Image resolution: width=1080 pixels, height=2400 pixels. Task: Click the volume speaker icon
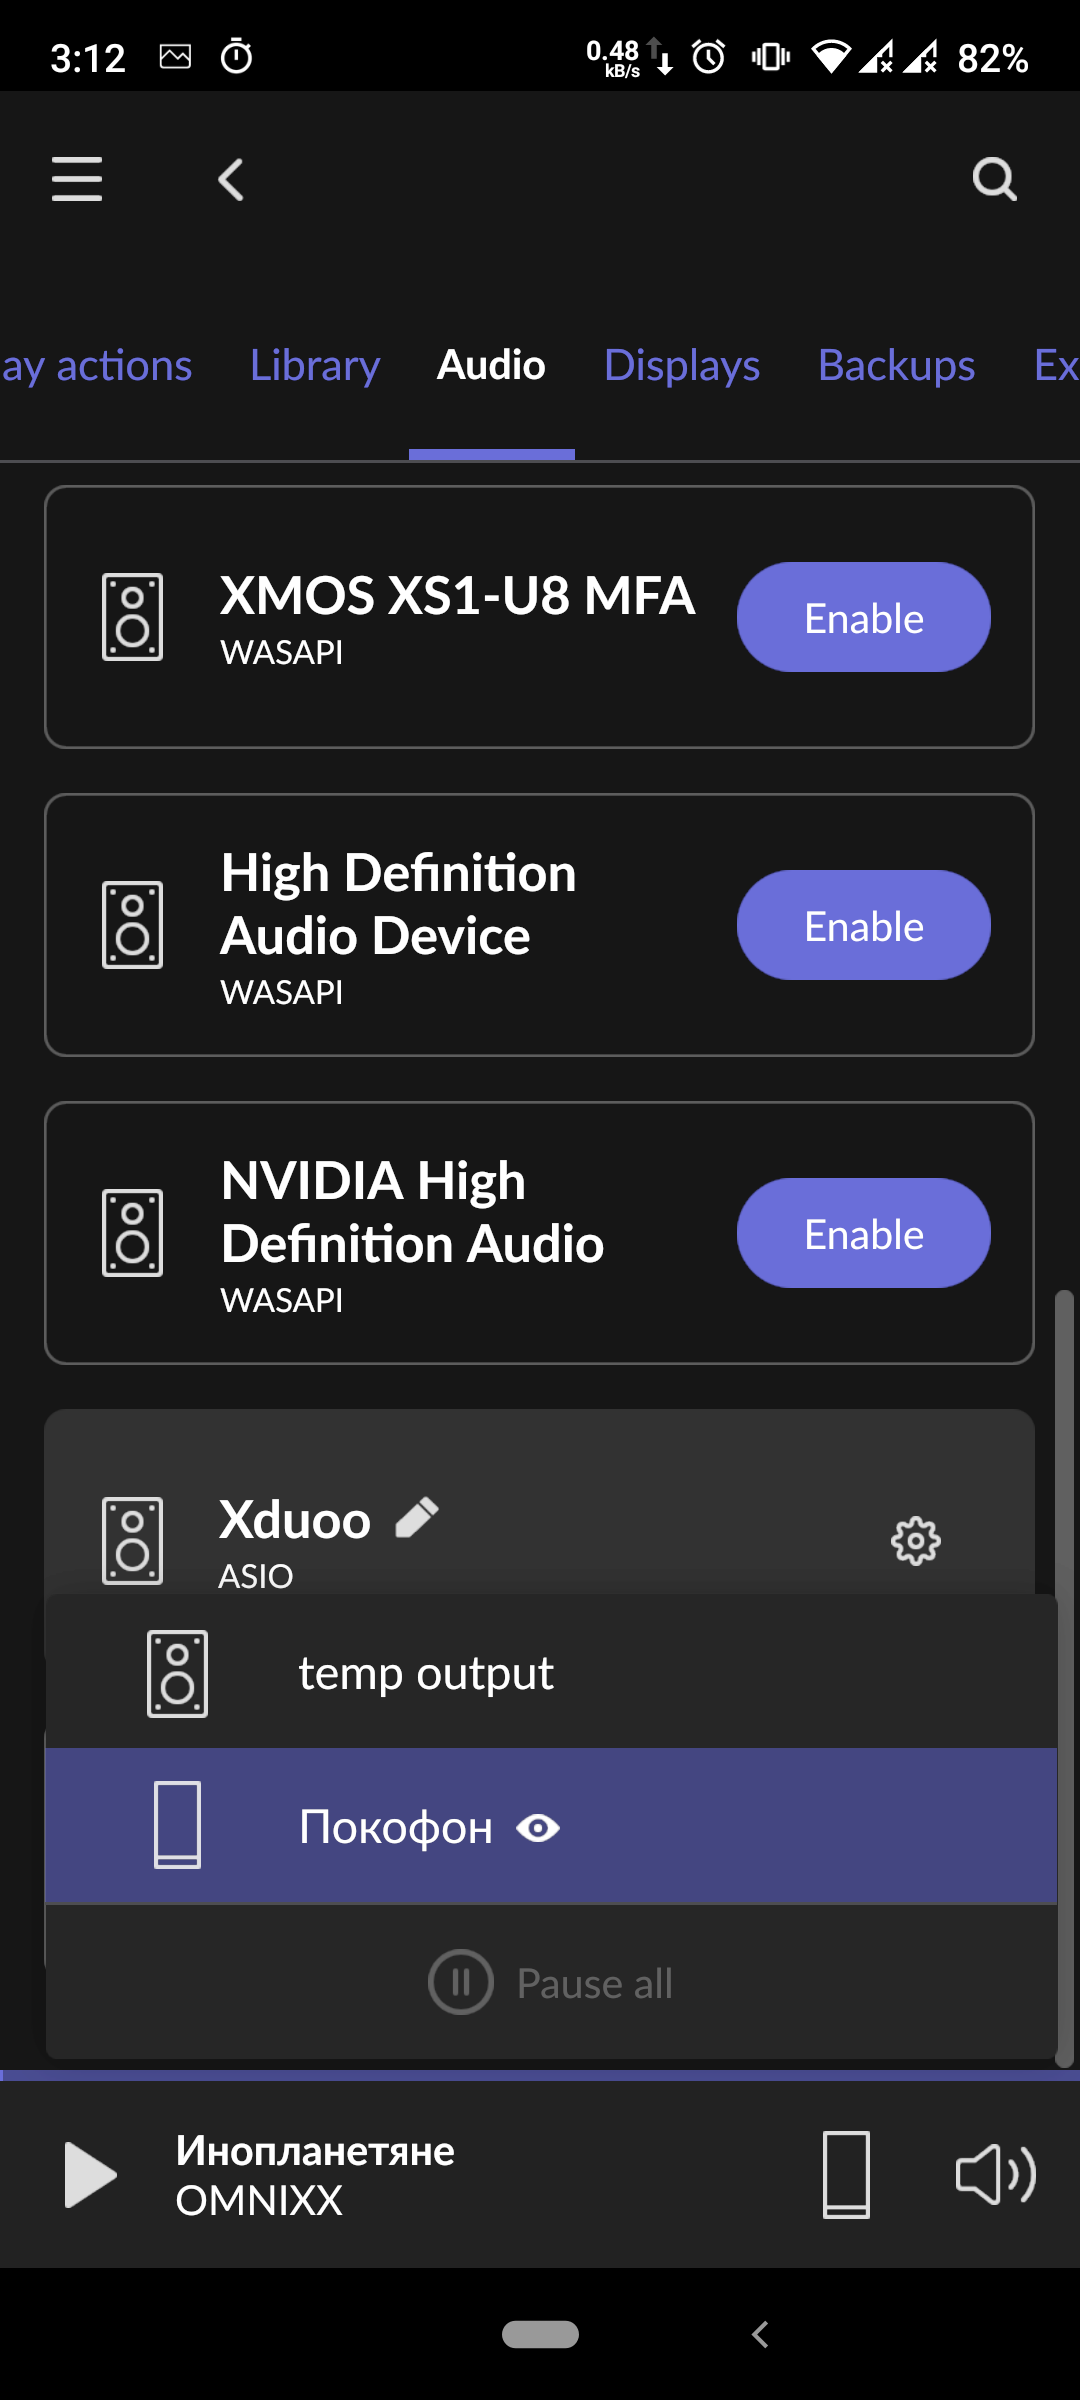pos(995,2175)
